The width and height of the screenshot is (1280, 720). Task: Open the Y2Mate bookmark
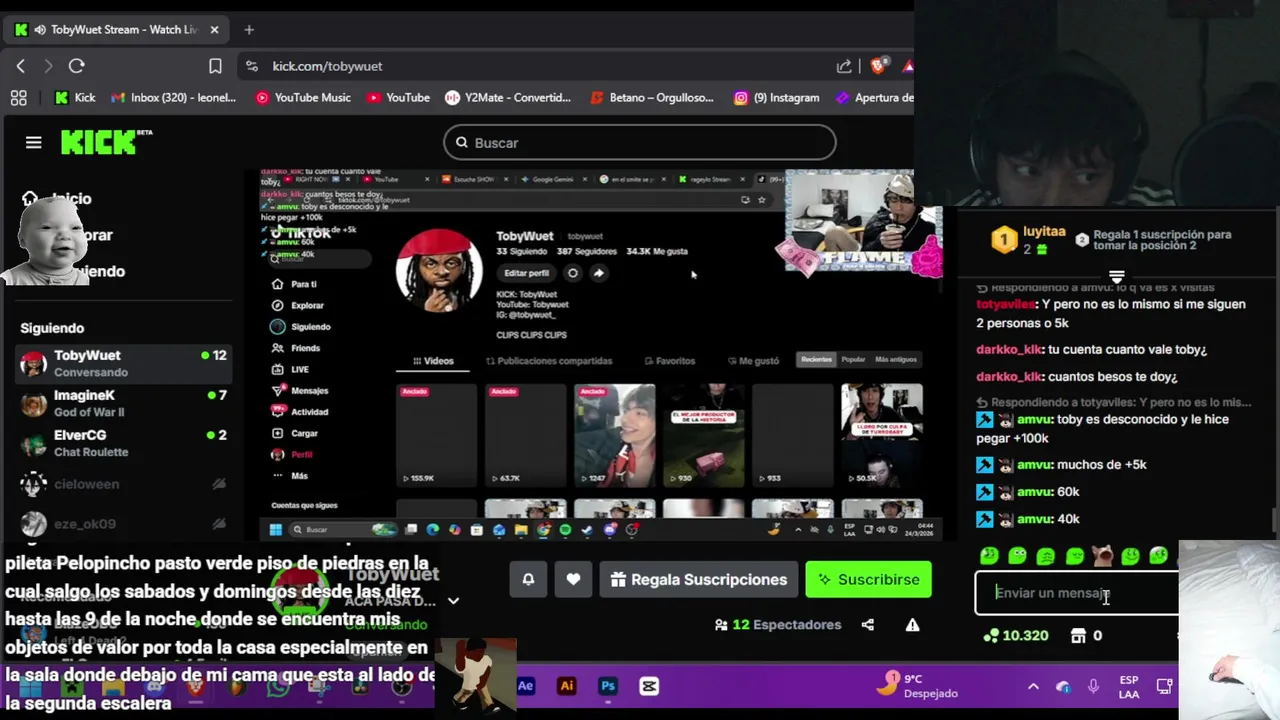click(508, 98)
